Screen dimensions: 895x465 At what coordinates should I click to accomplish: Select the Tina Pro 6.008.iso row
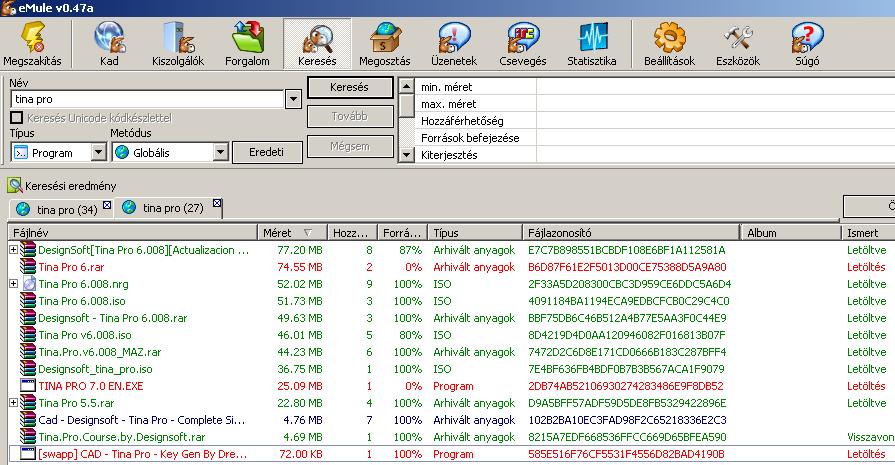click(451, 301)
